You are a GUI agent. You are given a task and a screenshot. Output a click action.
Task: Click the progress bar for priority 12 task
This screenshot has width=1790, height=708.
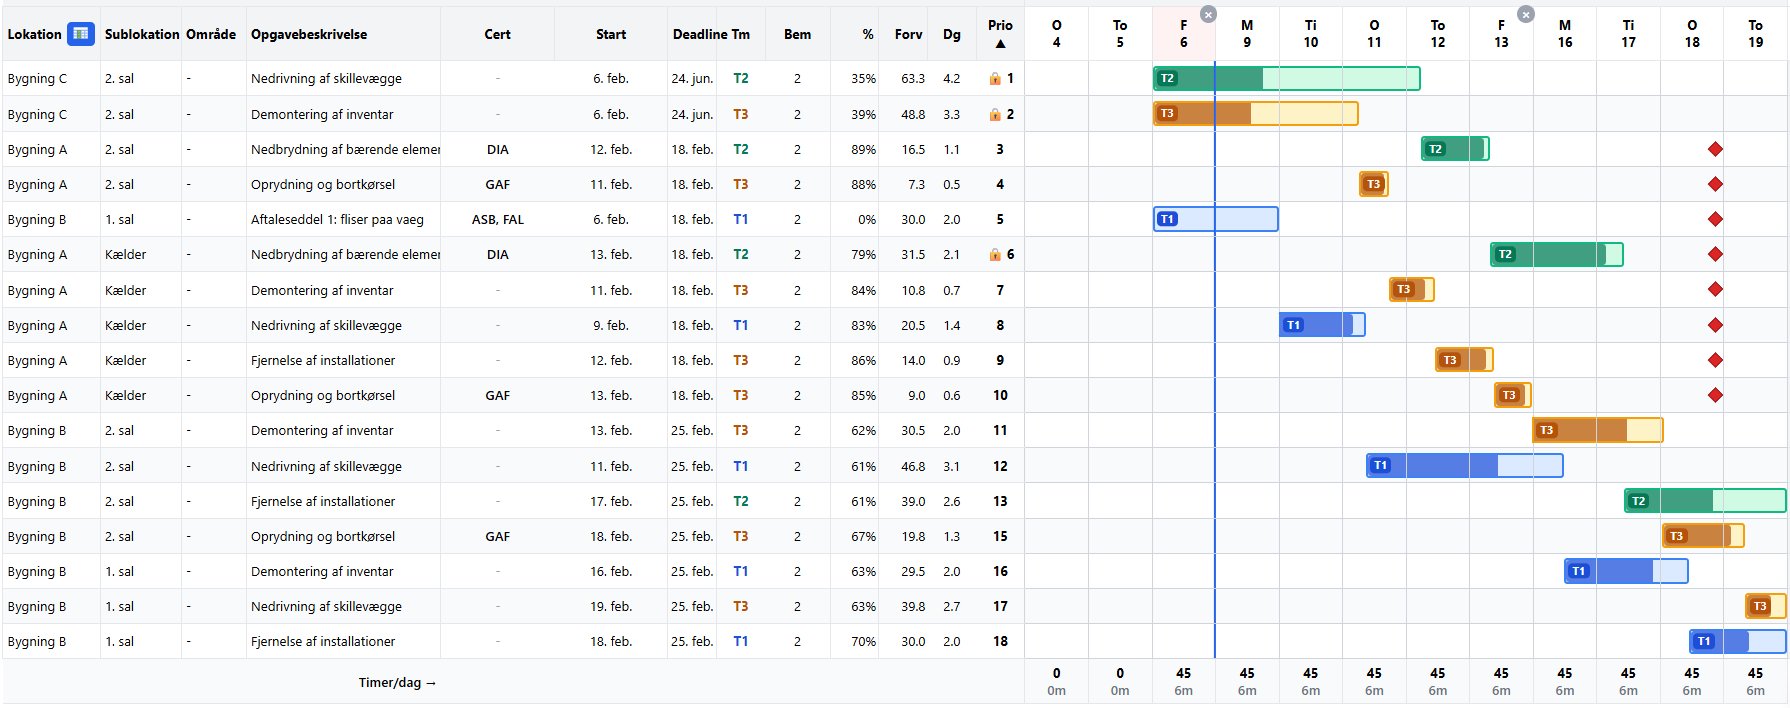click(1464, 465)
